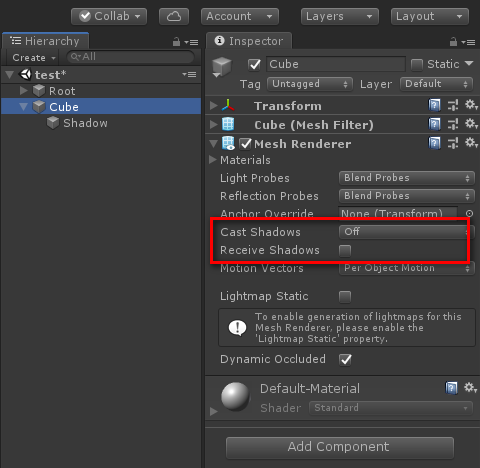Open the Light Probes dropdown
Screen dimensions: 480x468
click(407, 178)
